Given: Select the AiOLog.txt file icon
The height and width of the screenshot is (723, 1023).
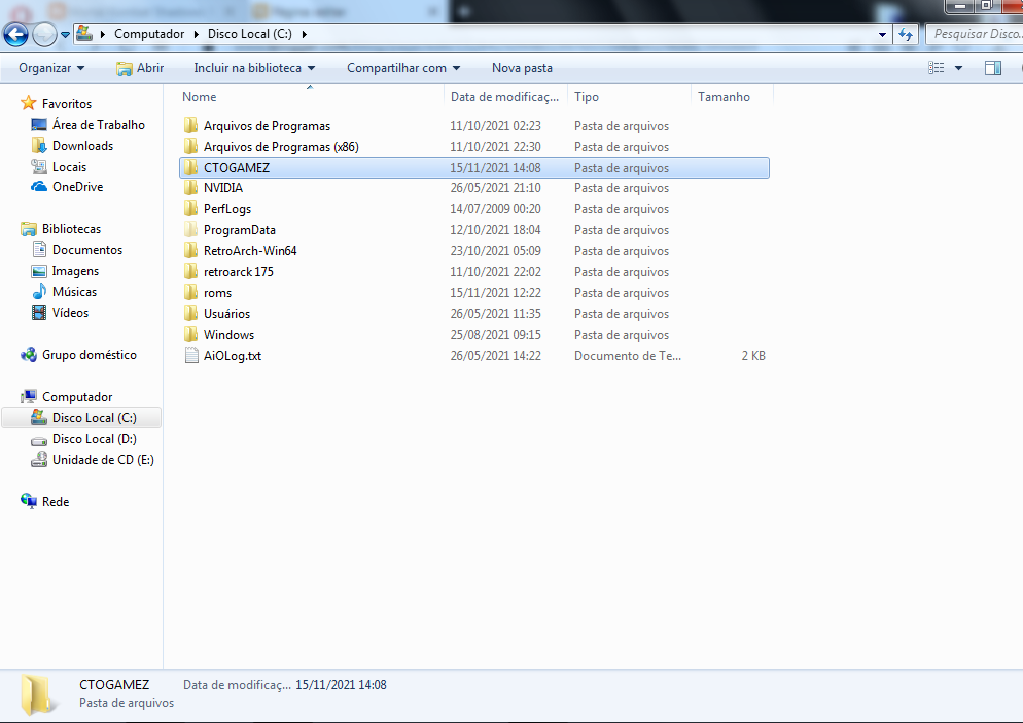Looking at the screenshot, I should click(191, 356).
